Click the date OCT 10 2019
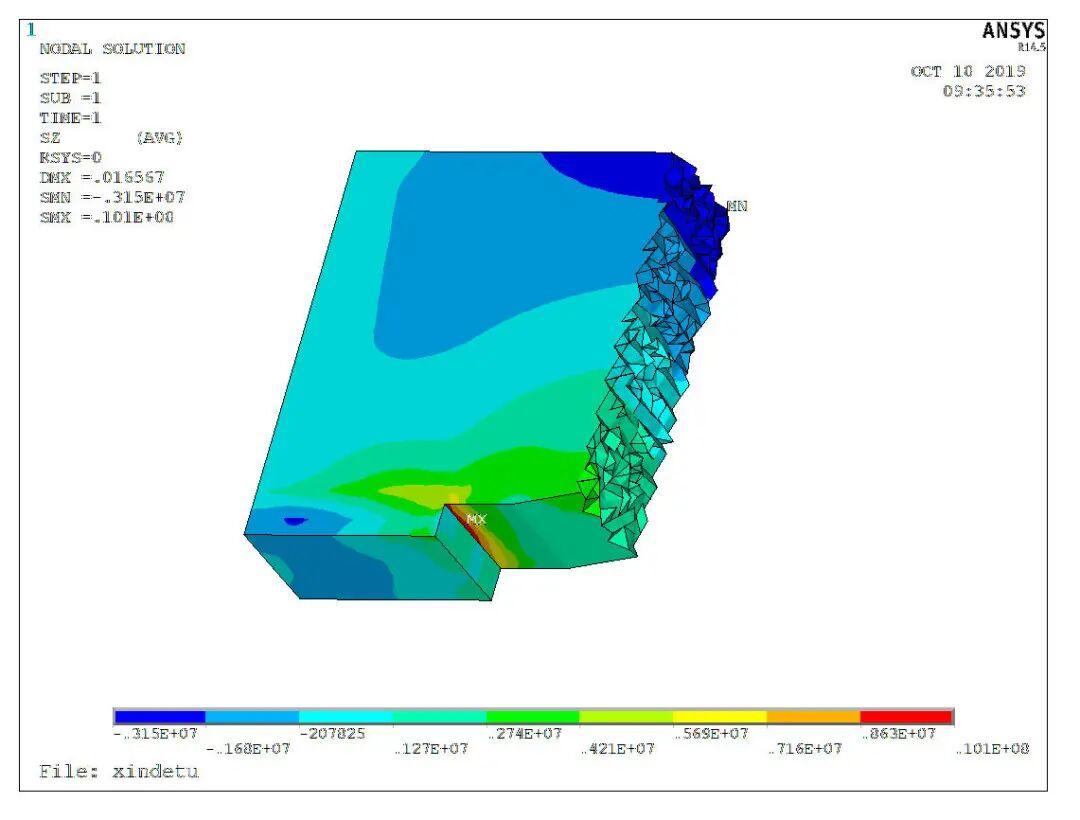 click(x=968, y=72)
